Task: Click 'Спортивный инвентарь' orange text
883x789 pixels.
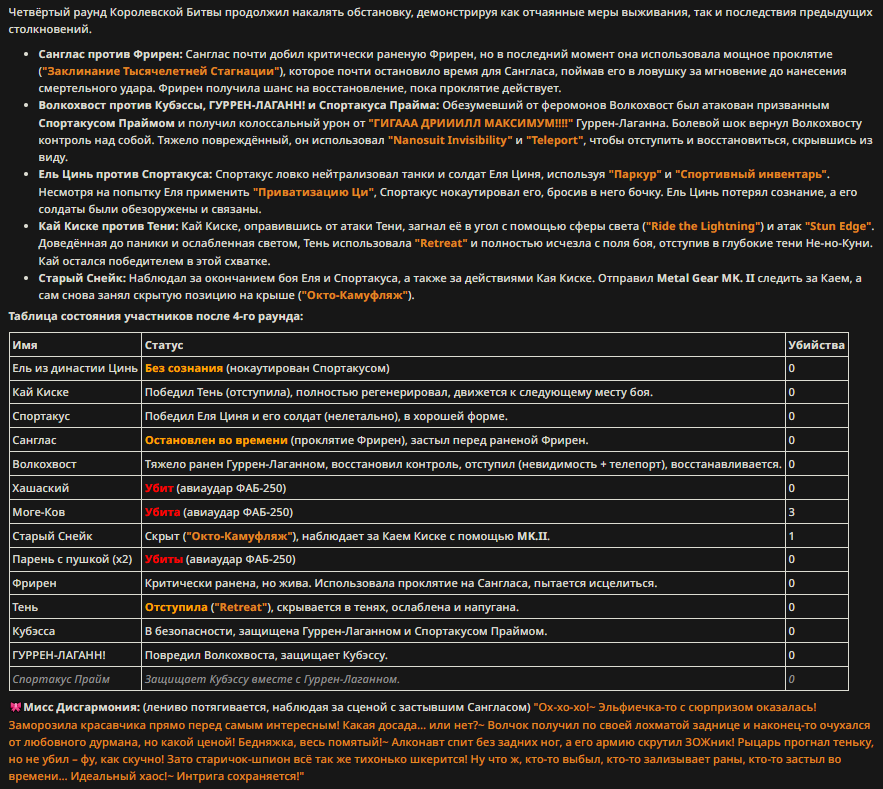Action: (x=751, y=175)
